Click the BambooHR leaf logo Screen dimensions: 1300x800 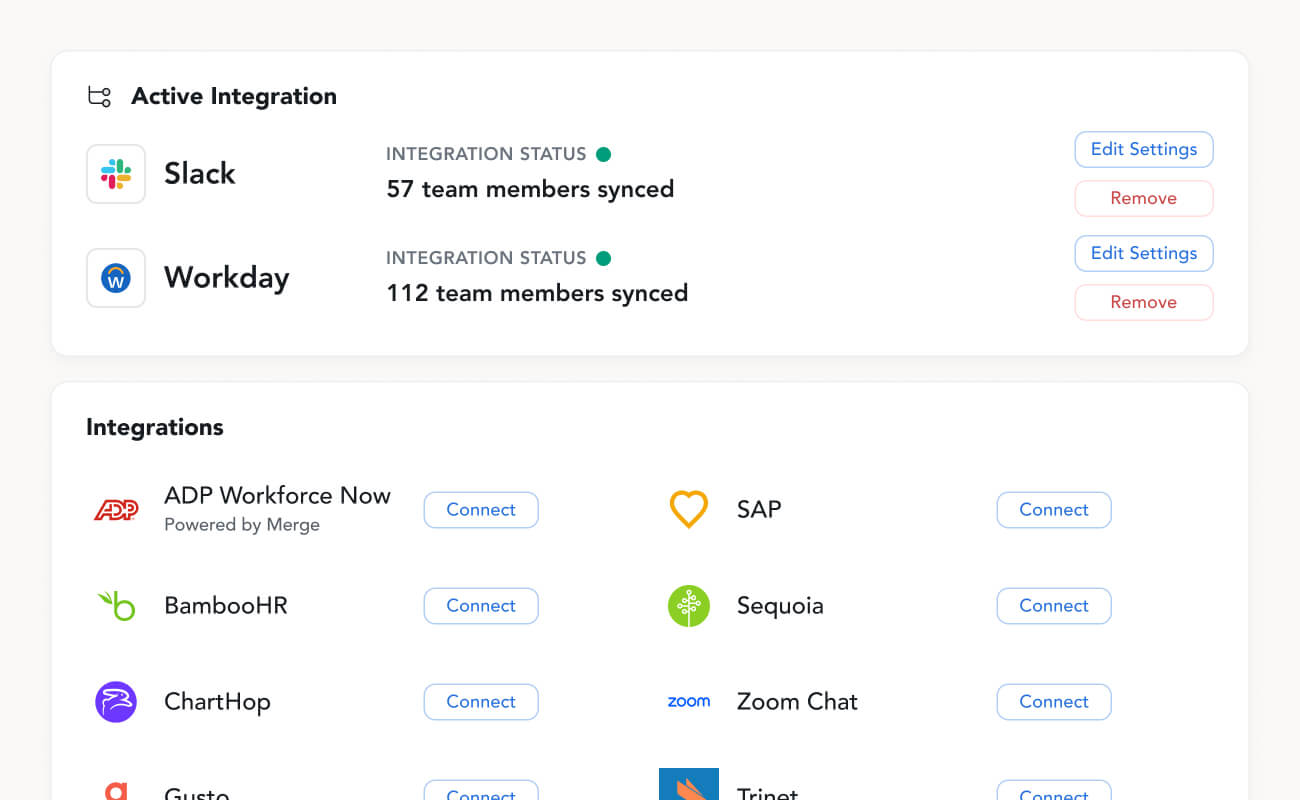click(x=116, y=605)
